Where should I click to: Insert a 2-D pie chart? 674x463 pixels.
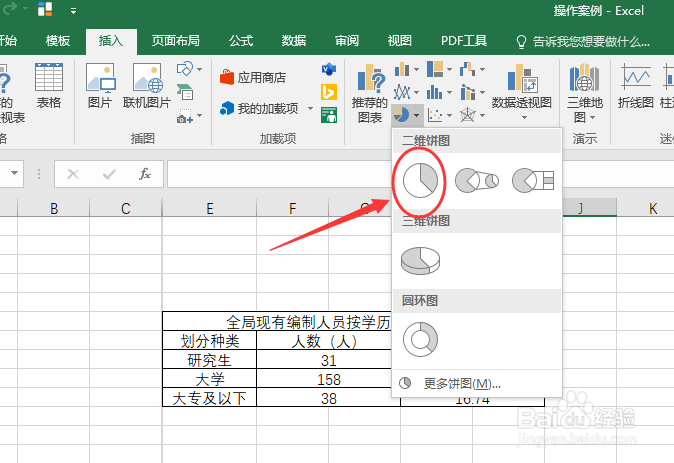420,181
